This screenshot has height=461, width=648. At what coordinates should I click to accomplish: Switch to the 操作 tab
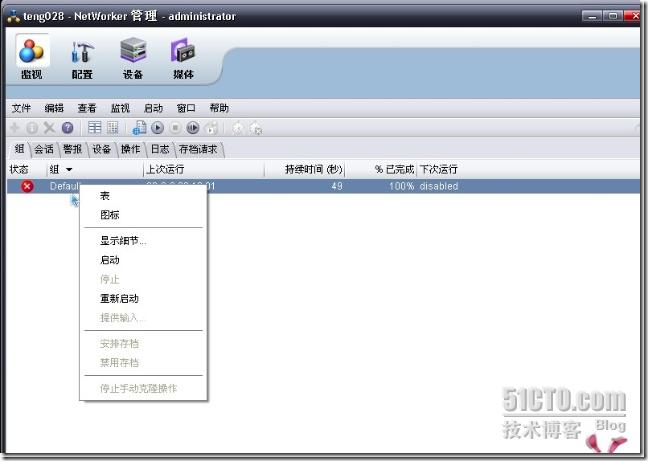click(x=130, y=149)
